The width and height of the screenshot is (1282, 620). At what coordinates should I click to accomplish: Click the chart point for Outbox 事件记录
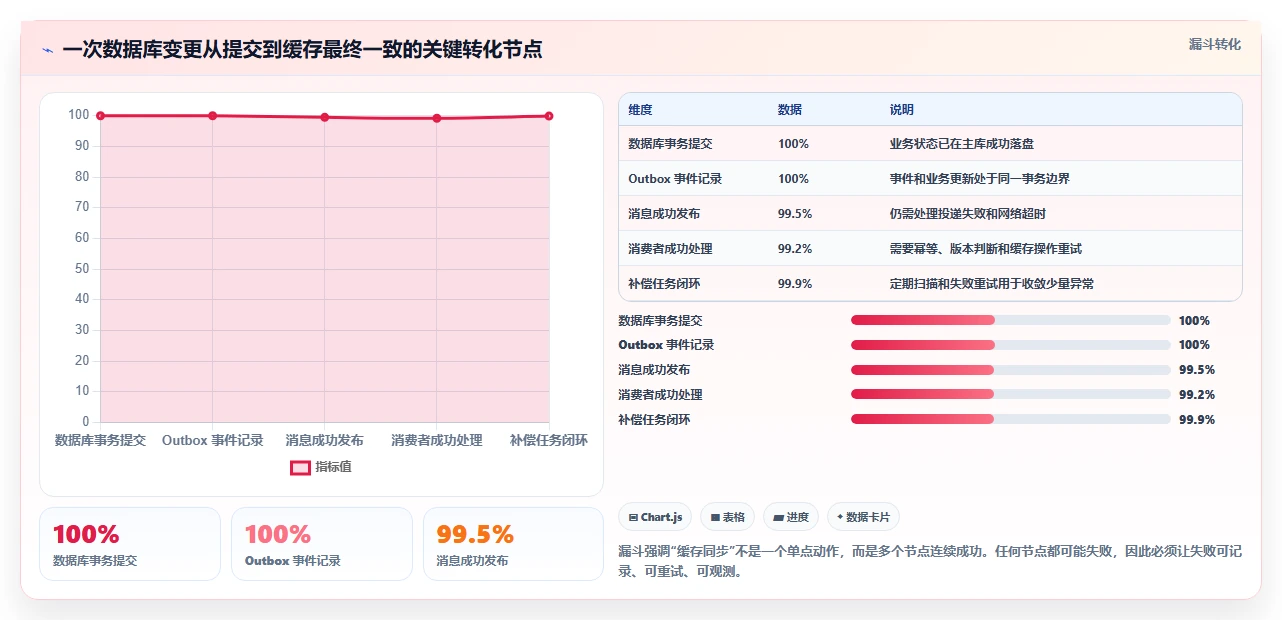pos(213,116)
